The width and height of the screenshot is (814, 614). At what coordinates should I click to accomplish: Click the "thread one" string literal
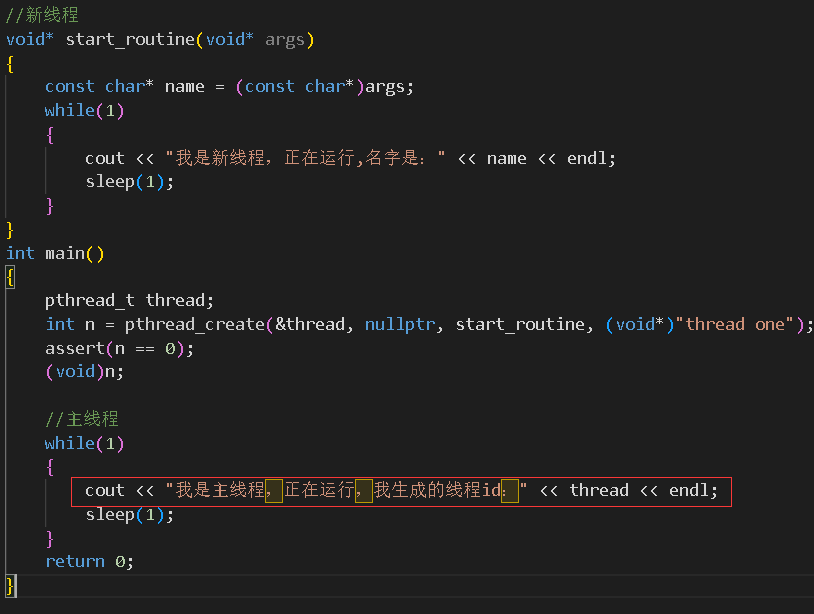[x=735, y=324]
